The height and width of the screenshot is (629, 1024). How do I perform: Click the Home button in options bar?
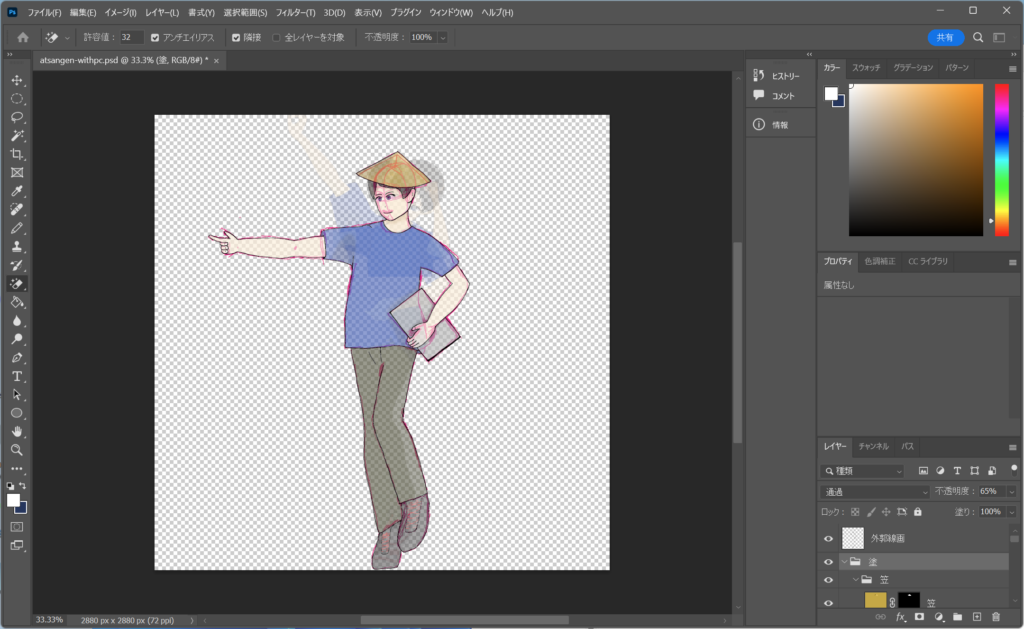click(23, 38)
